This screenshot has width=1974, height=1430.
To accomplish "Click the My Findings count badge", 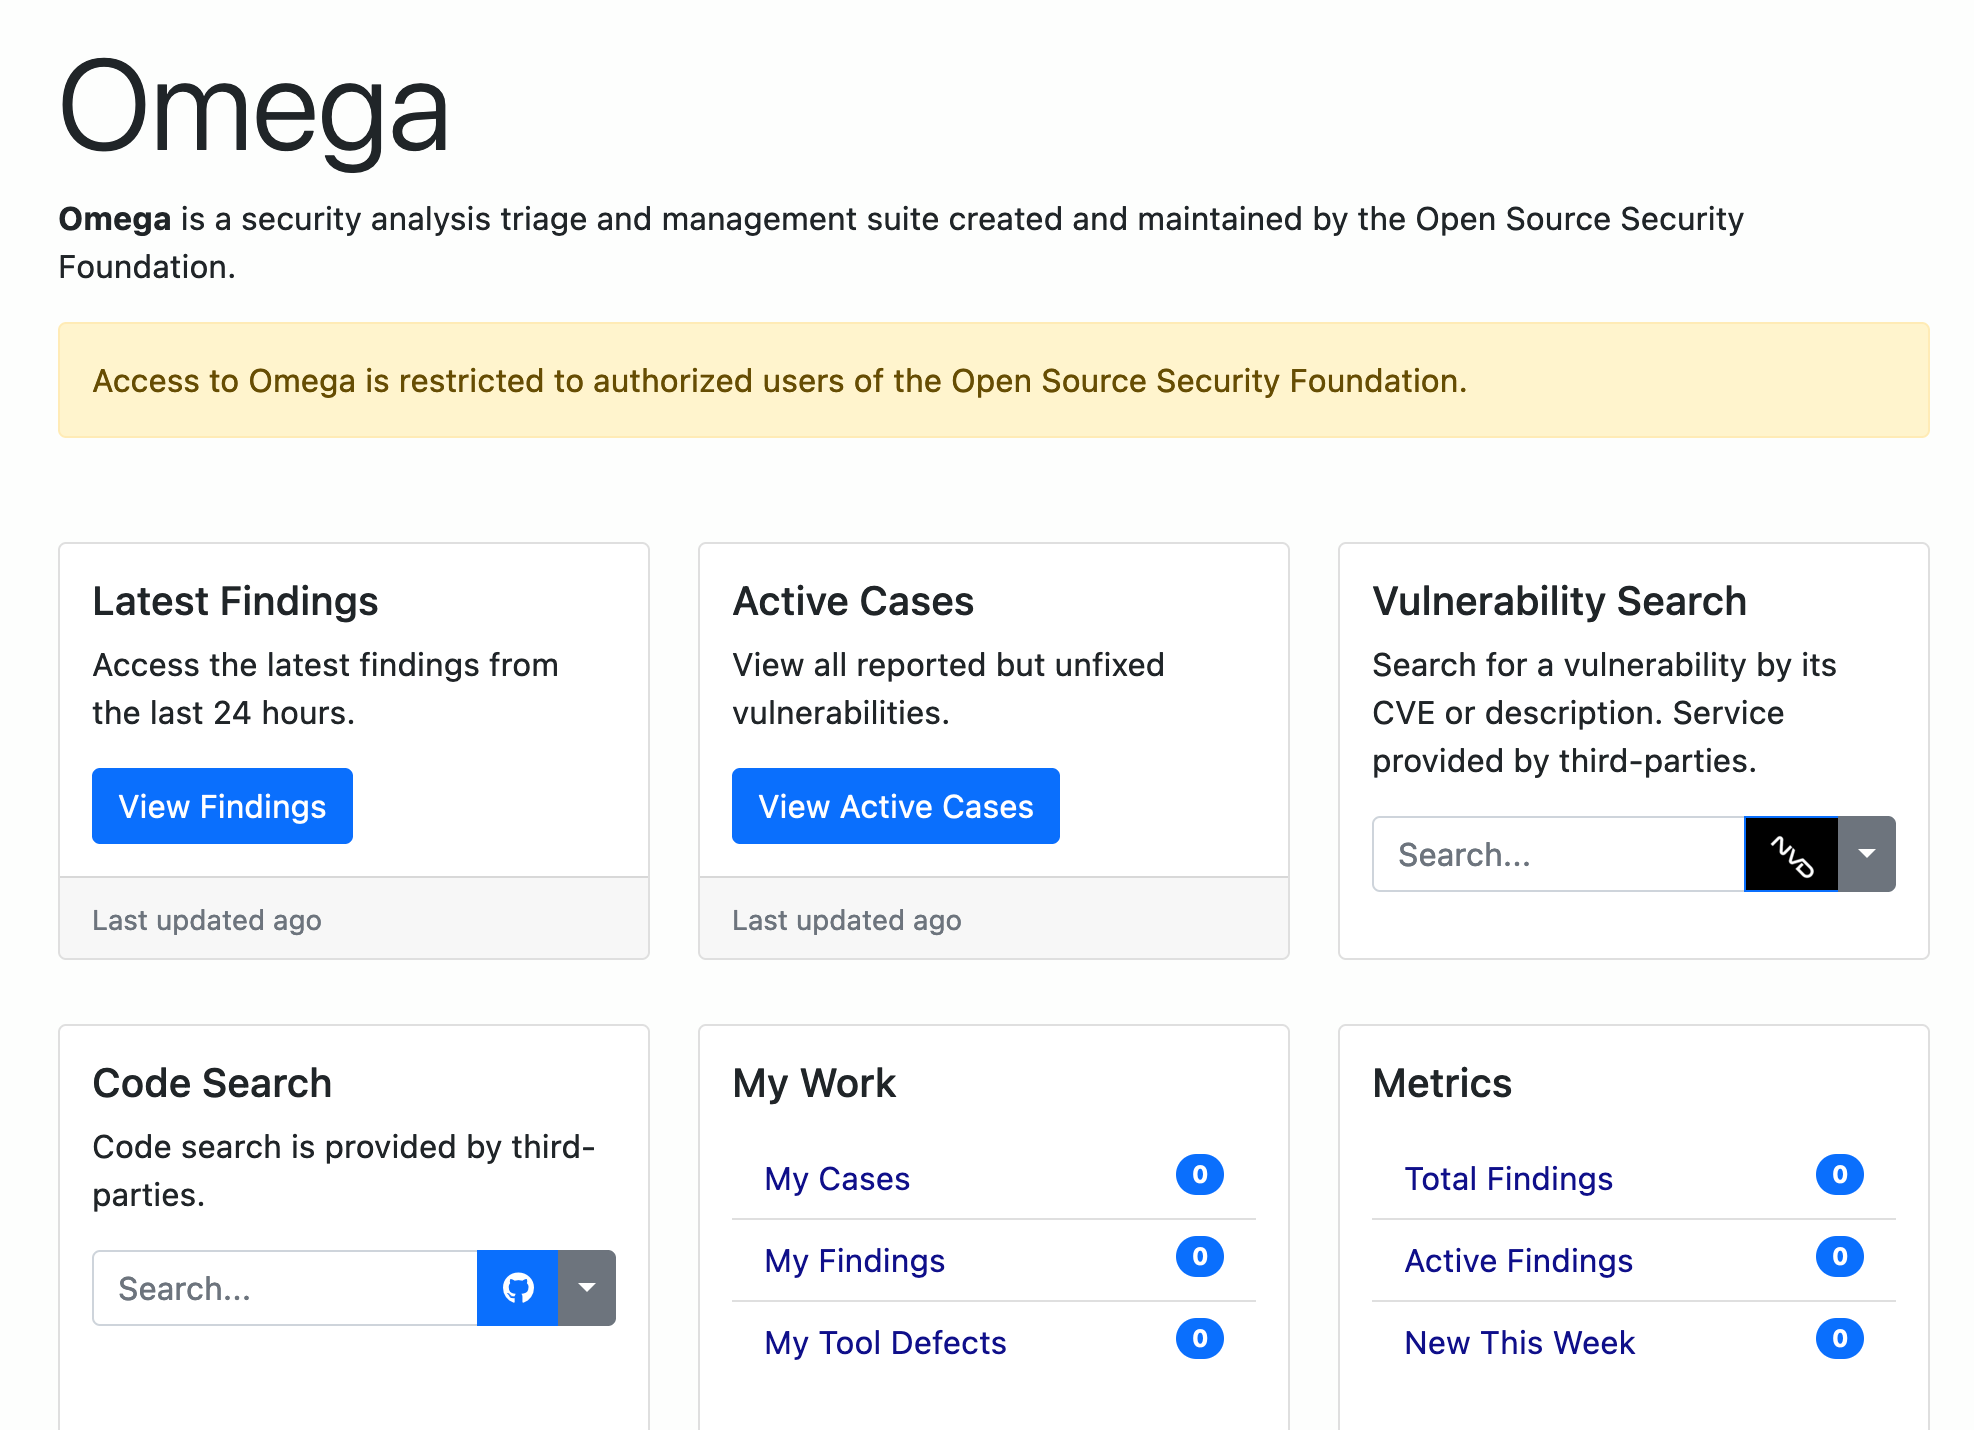I will click(x=1199, y=1257).
